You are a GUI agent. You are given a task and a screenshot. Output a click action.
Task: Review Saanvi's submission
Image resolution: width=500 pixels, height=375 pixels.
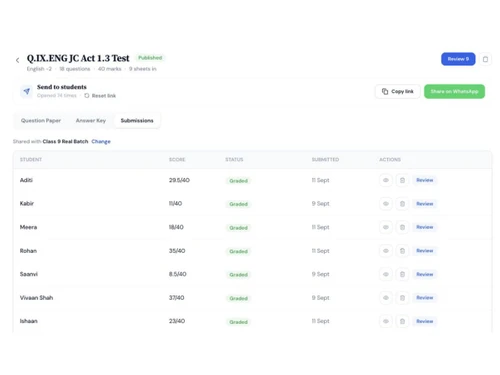click(x=425, y=274)
